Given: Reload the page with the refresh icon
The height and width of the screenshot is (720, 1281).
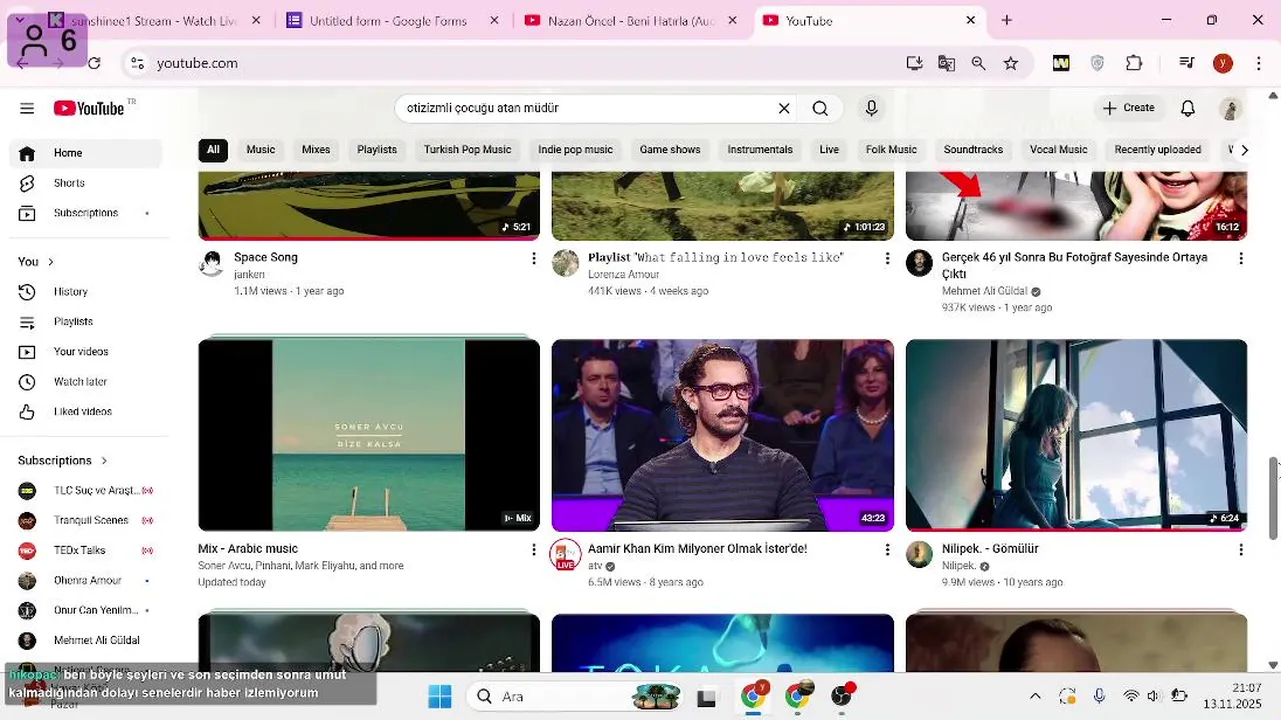Looking at the screenshot, I should pos(94,63).
